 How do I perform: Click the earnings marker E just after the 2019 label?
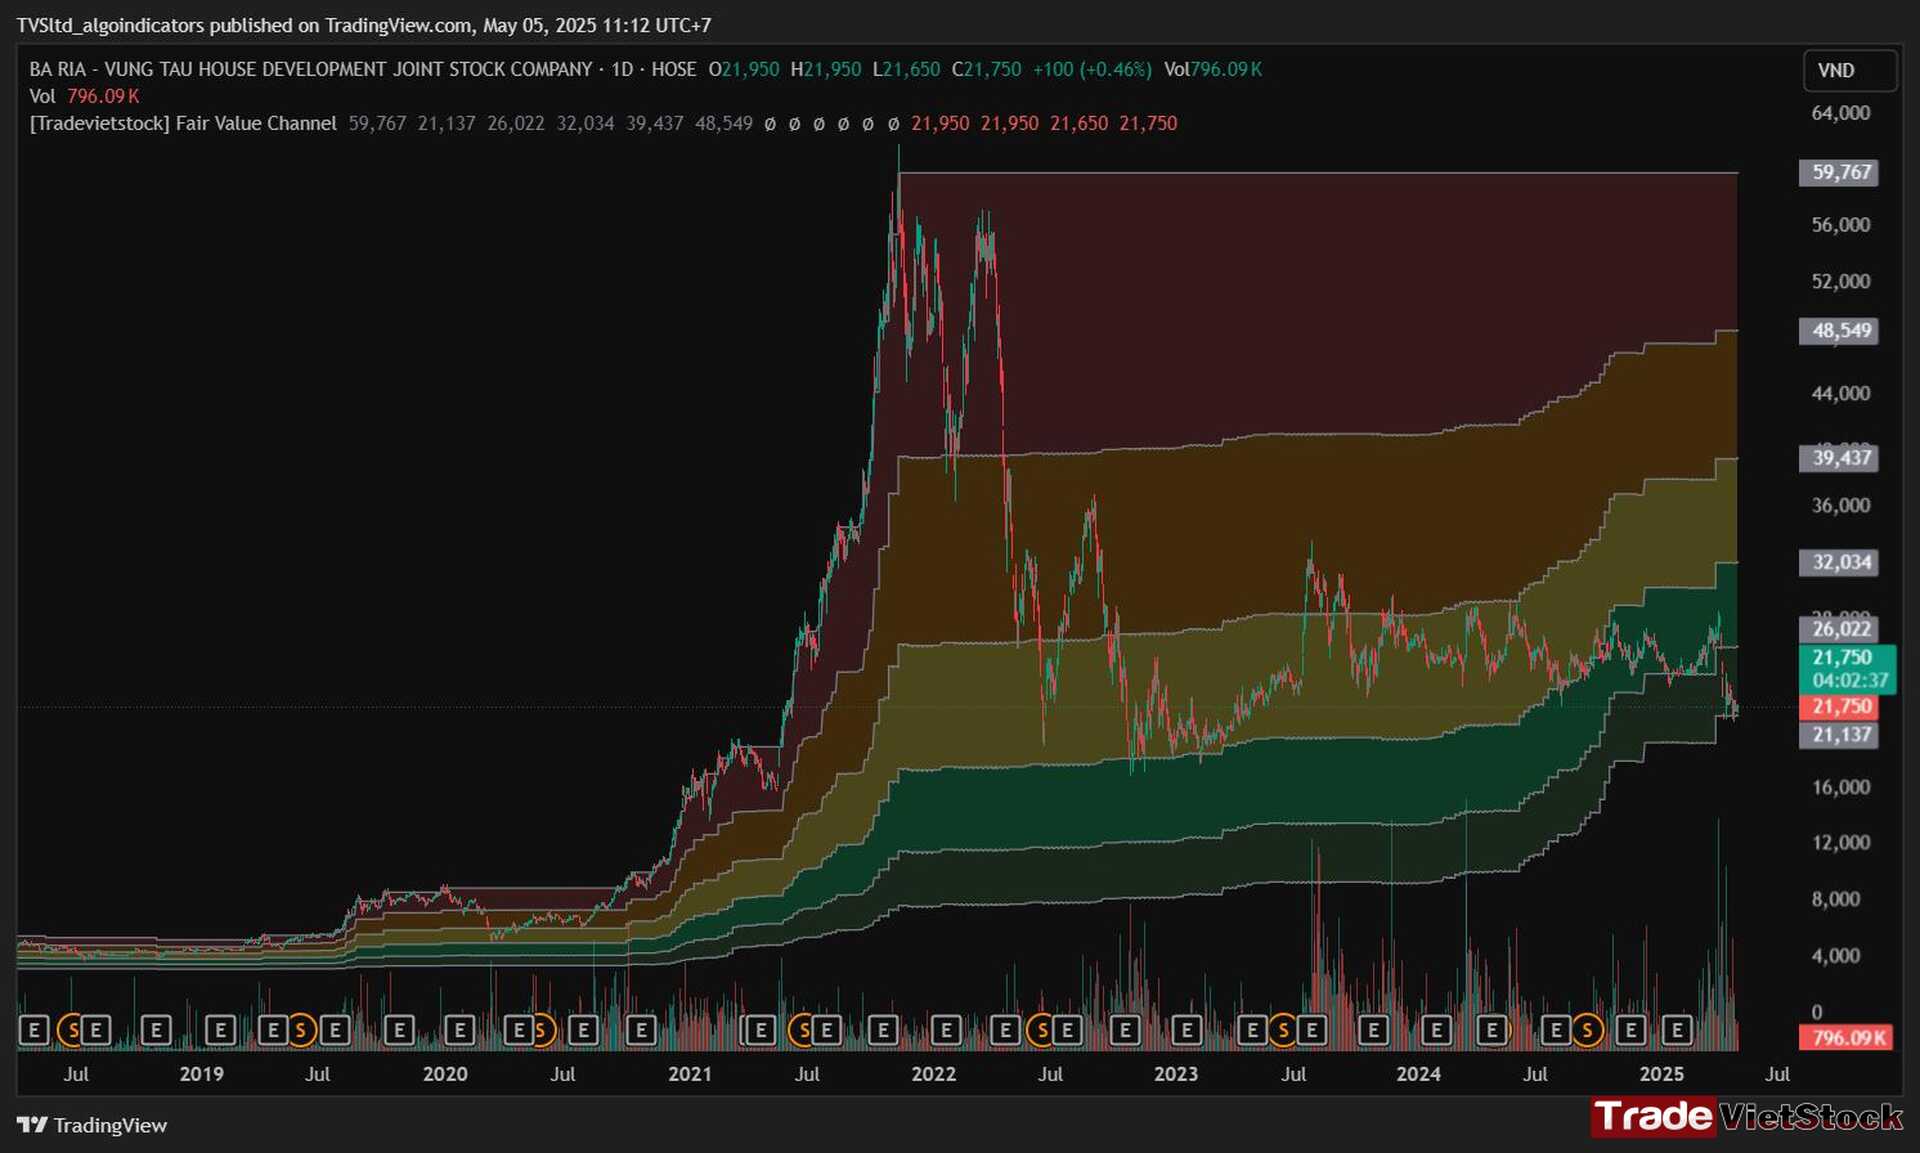pos(221,1029)
